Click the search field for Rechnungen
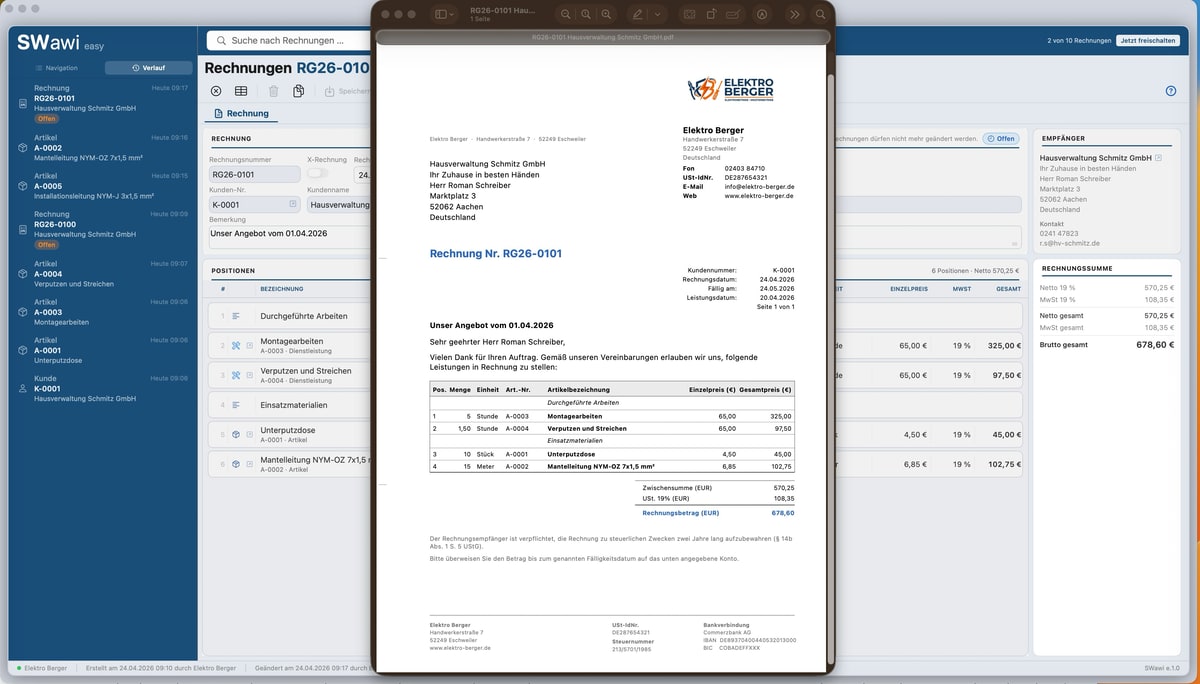 (x=288, y=41)
